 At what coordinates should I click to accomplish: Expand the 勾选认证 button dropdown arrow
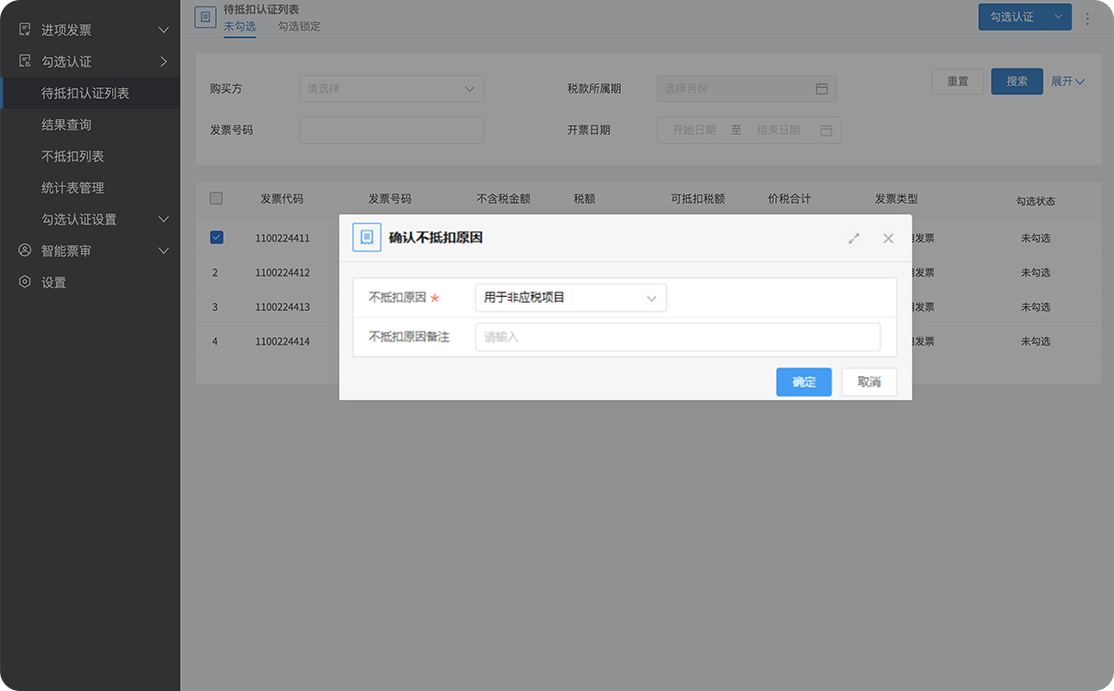pyautogui.click(x=1058, y=17)
